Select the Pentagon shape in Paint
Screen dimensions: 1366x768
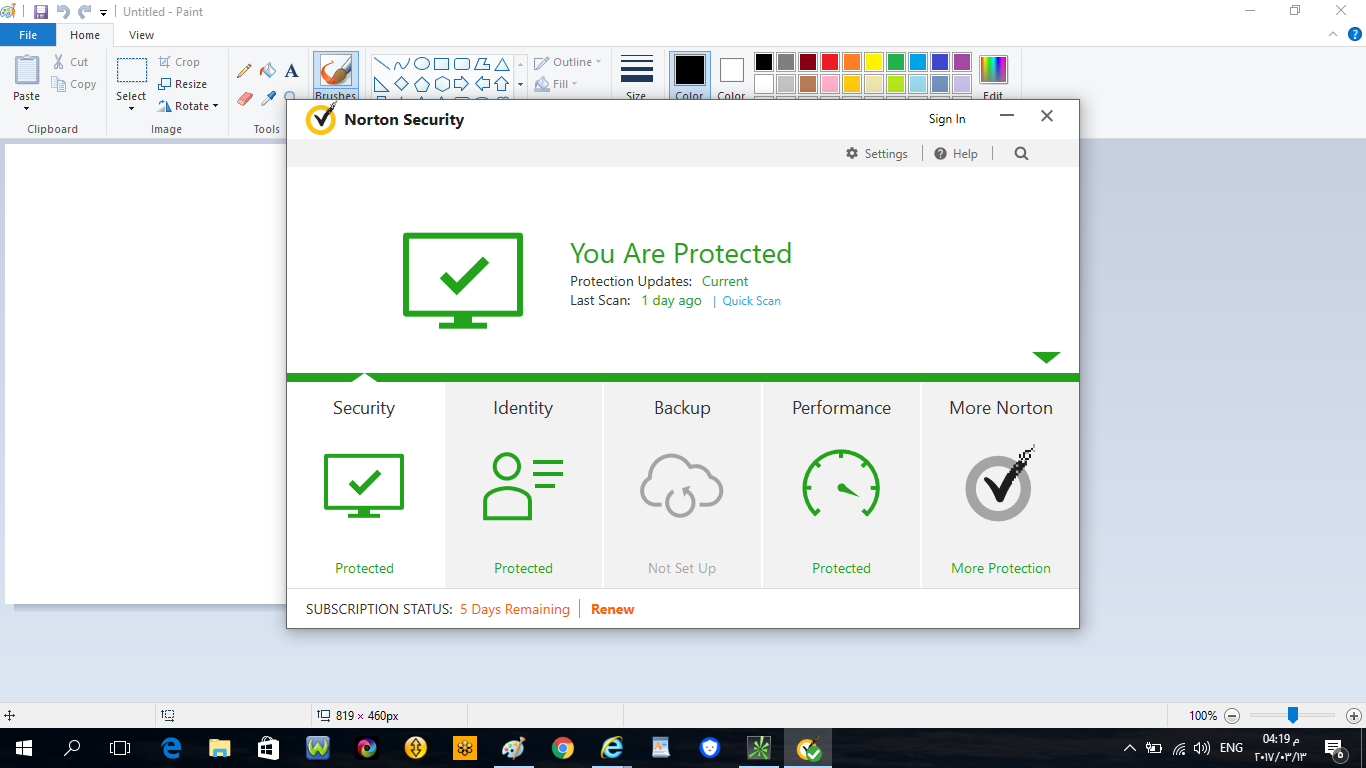pos(422,84)
